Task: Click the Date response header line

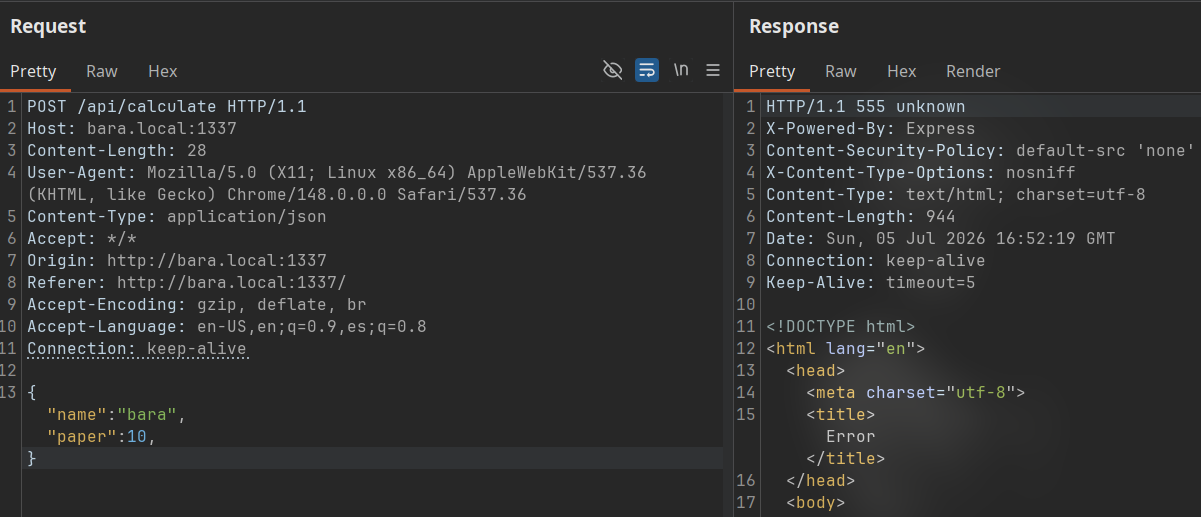Action: tap(941, 238)
